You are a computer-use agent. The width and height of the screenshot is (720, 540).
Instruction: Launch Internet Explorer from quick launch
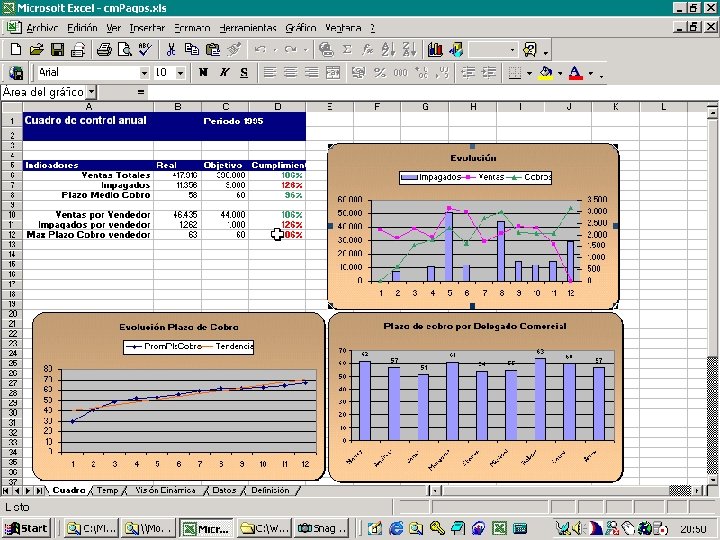[x=395, y=528]
